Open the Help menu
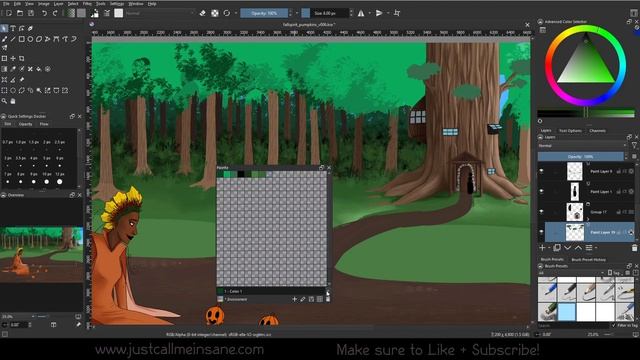 coord(152,4)
